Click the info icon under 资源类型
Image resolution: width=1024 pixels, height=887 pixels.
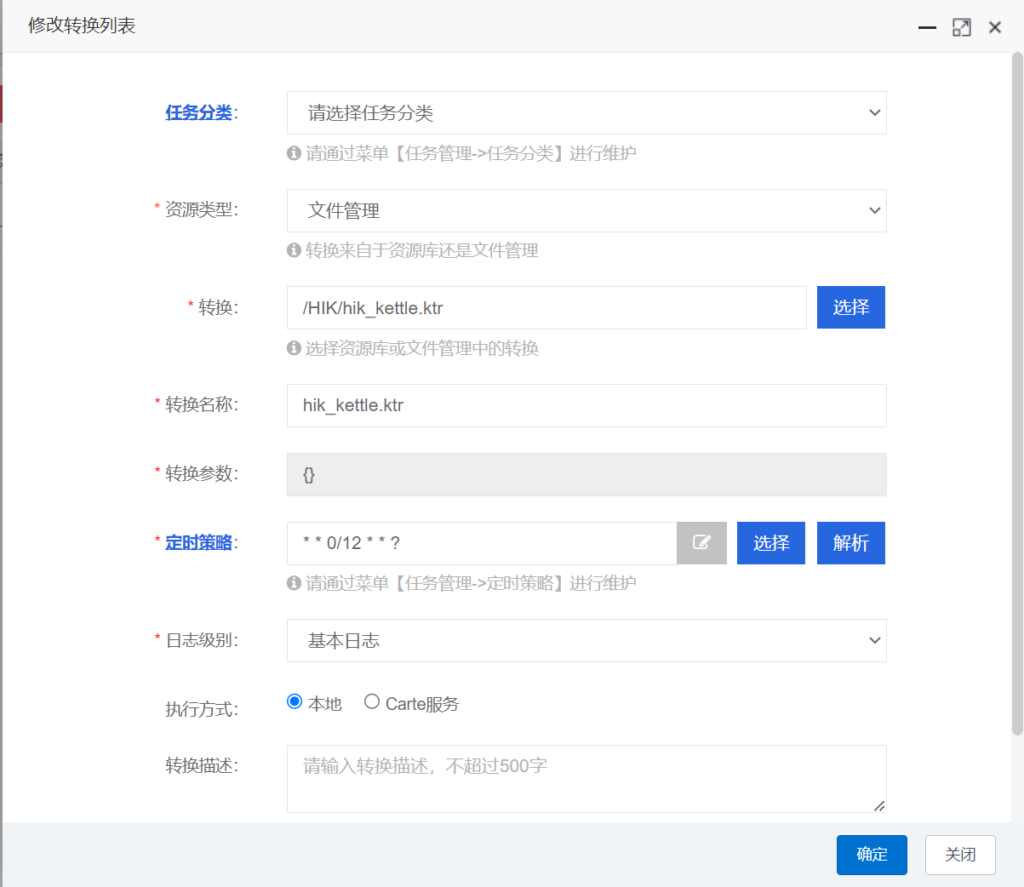[x=294, y=251]
